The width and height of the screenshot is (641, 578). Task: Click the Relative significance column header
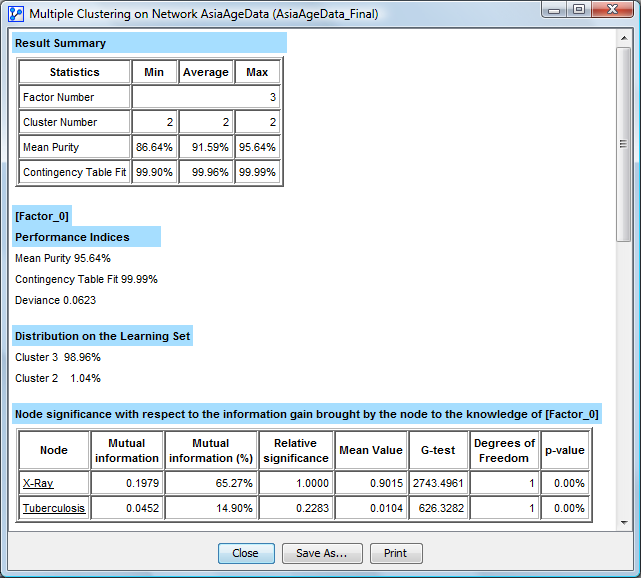coord(295,451)
